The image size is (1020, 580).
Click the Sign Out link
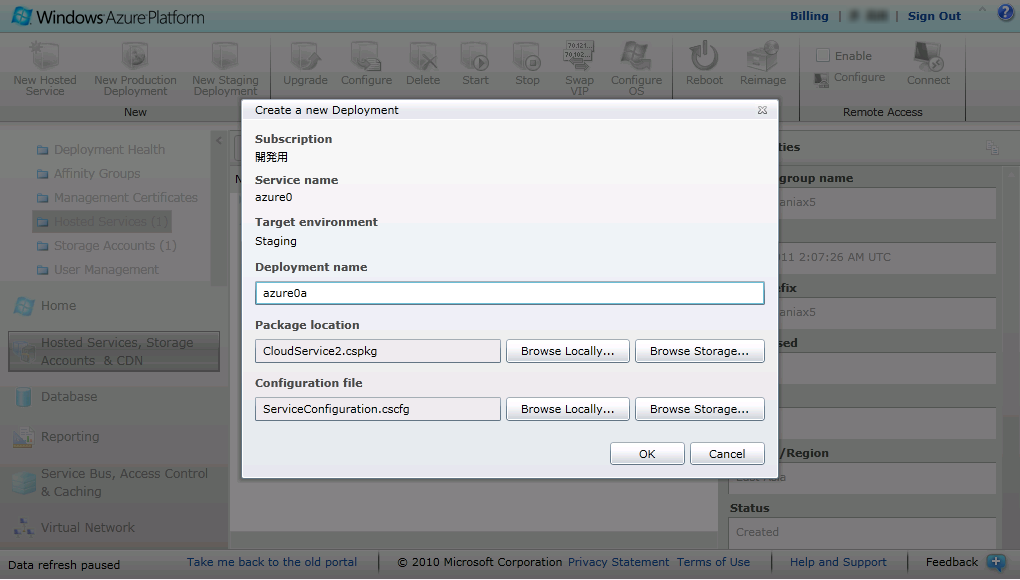tap(934, 16)
